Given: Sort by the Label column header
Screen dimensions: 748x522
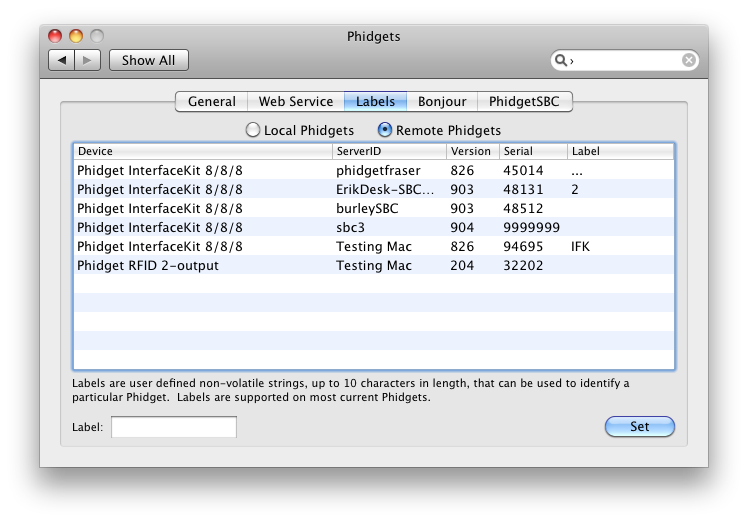Looking at the screenshot, I should click(x=621, y=151).
